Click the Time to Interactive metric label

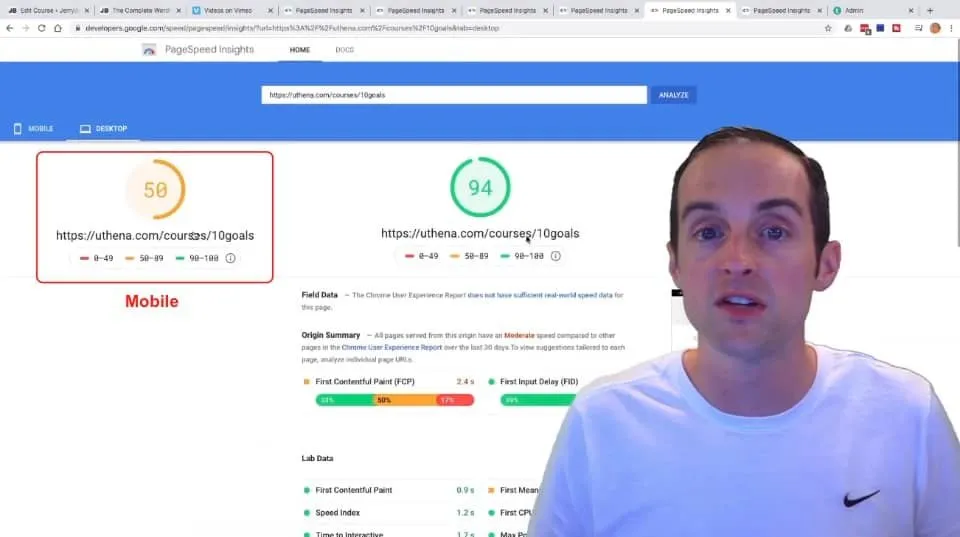[x=349, y=534]
